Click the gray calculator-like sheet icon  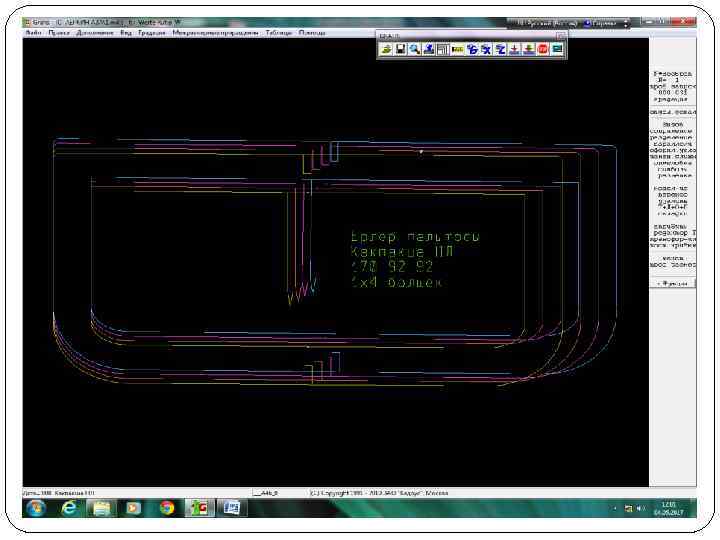443,49
